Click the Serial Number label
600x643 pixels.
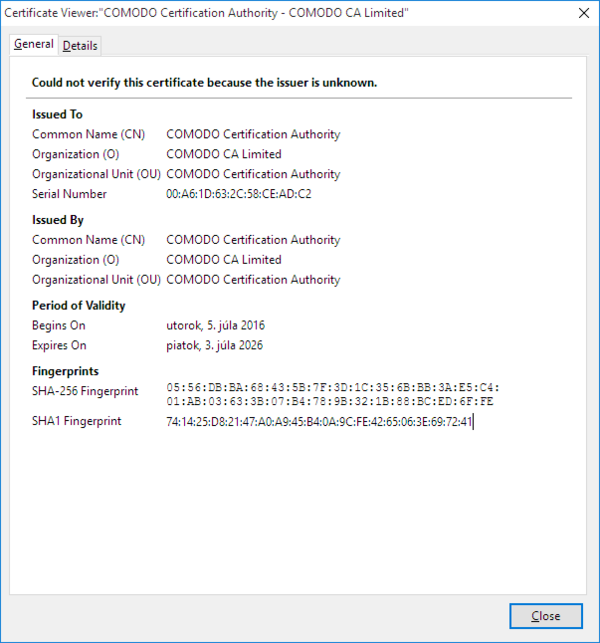69,194
